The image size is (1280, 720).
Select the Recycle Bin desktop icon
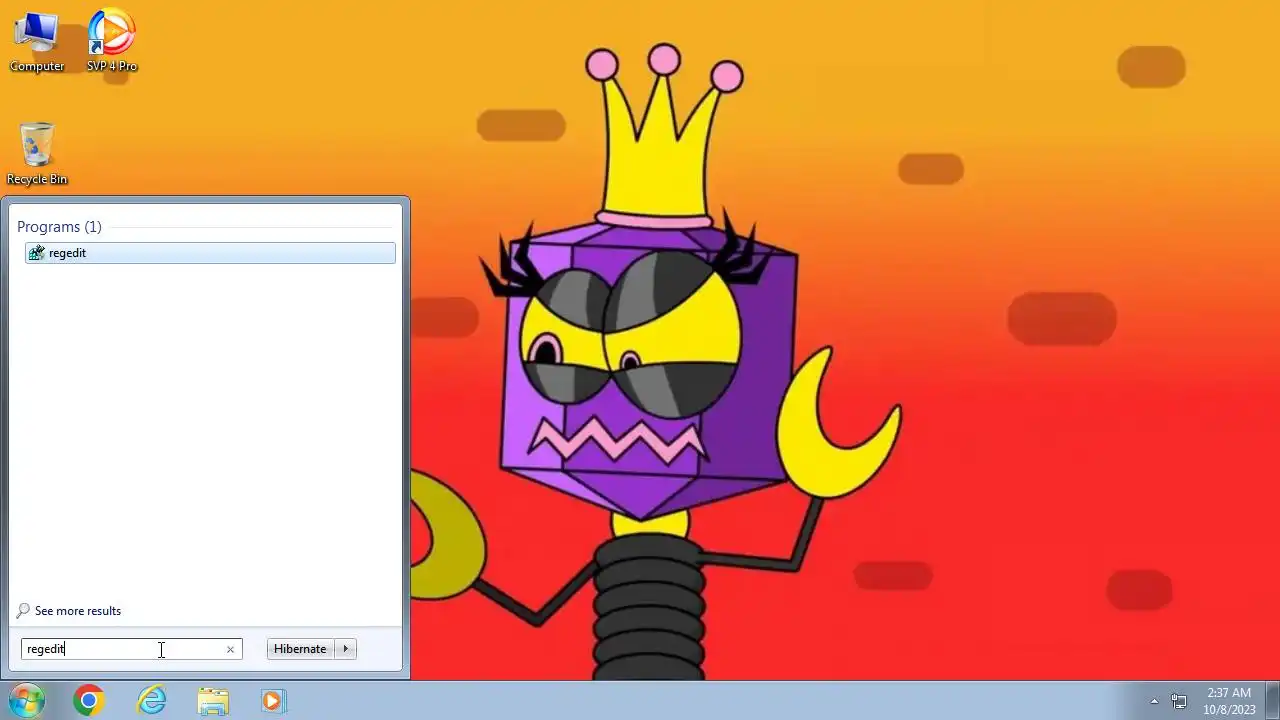pyautogui.click(x=37, y=154)
